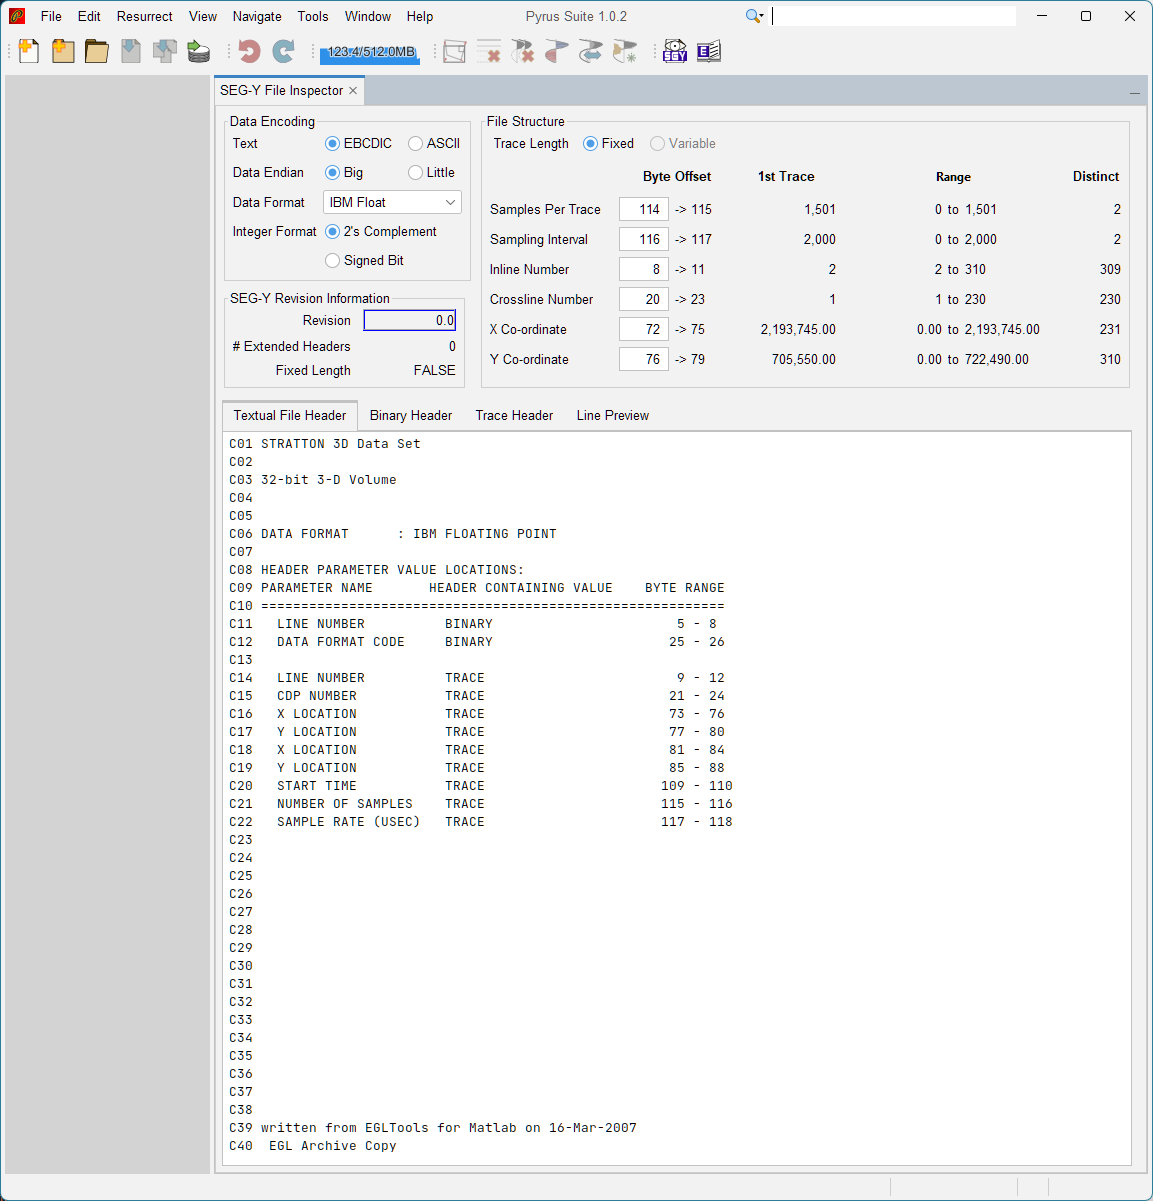Click the Sampling Interval byte offset field

tap(644, 239)
